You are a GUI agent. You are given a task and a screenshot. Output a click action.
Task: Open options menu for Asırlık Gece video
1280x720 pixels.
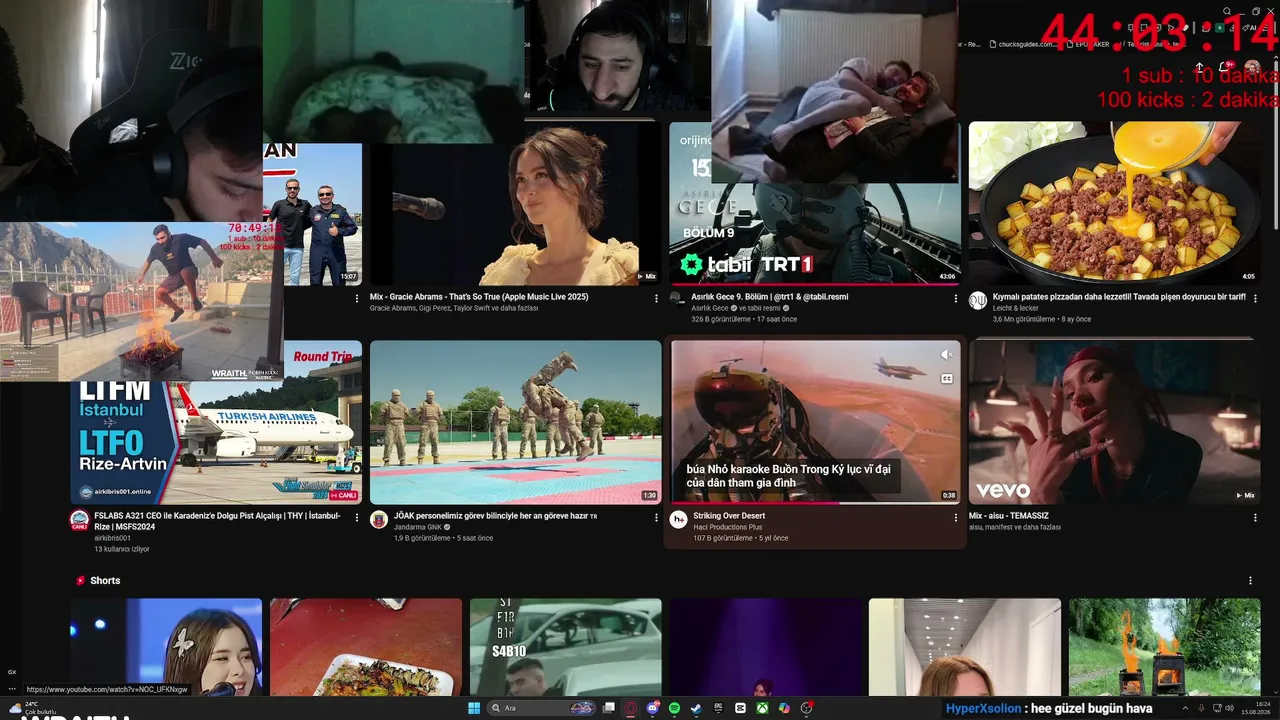(955, 298)
